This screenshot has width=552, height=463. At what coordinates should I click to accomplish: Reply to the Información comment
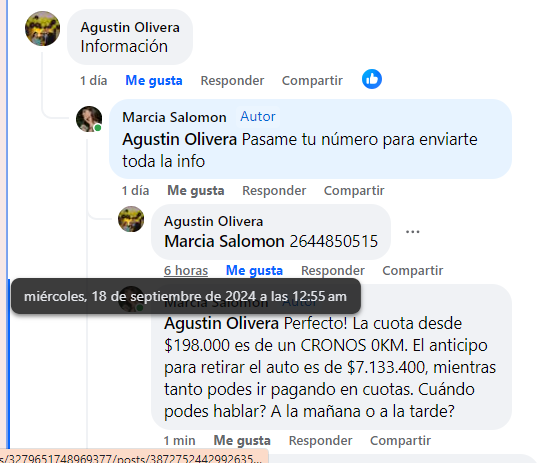(x=232, y=81)
